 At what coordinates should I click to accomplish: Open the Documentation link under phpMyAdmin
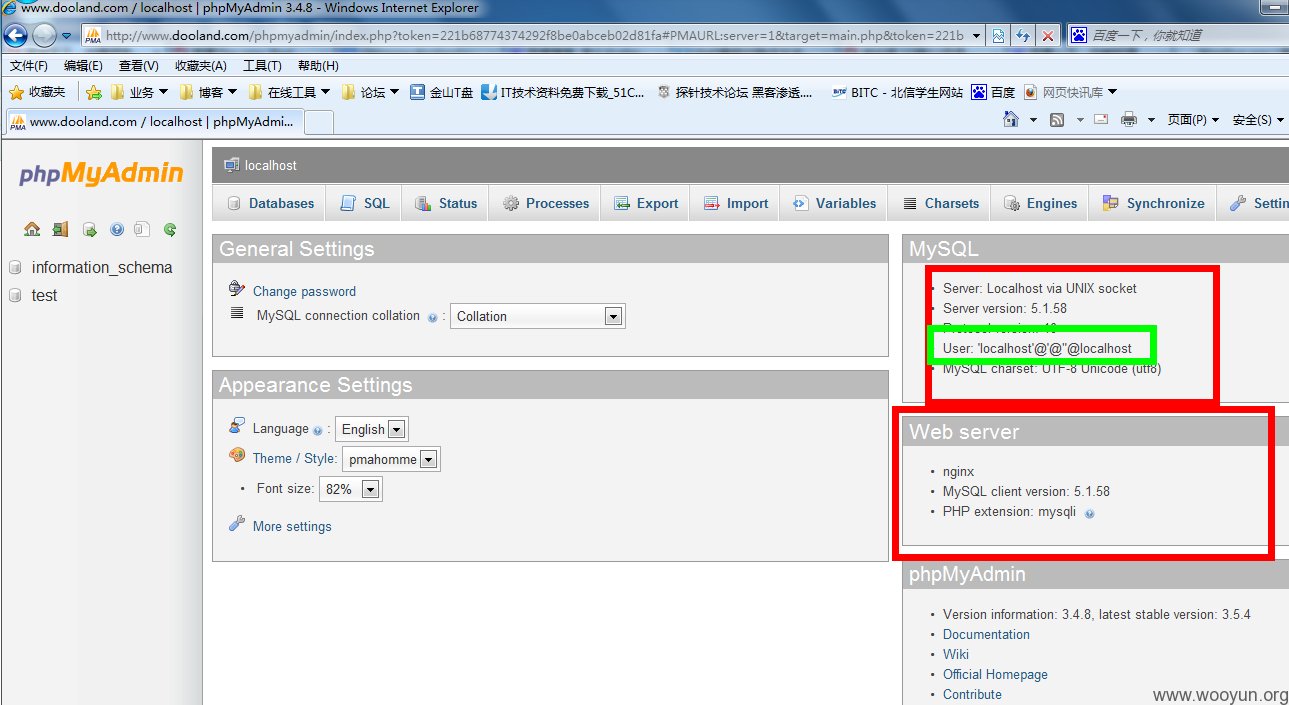tap(986, 635)
